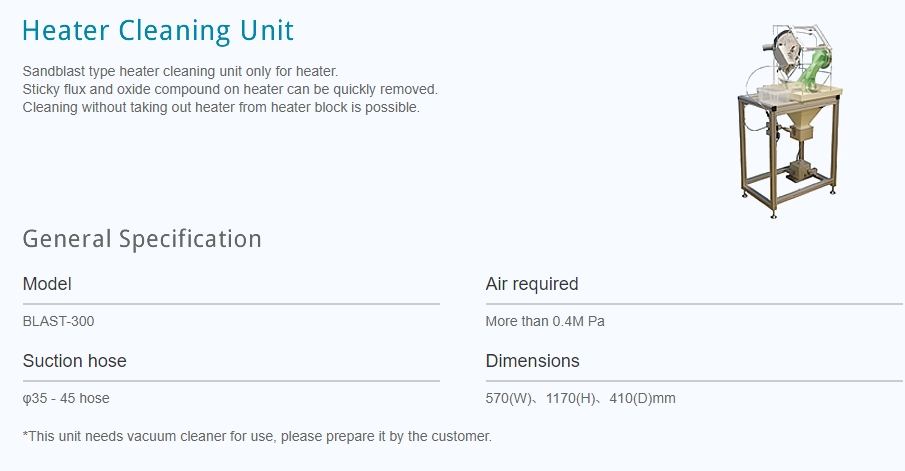Click the Heater Cleaning Unit page title

coord(158,30)
